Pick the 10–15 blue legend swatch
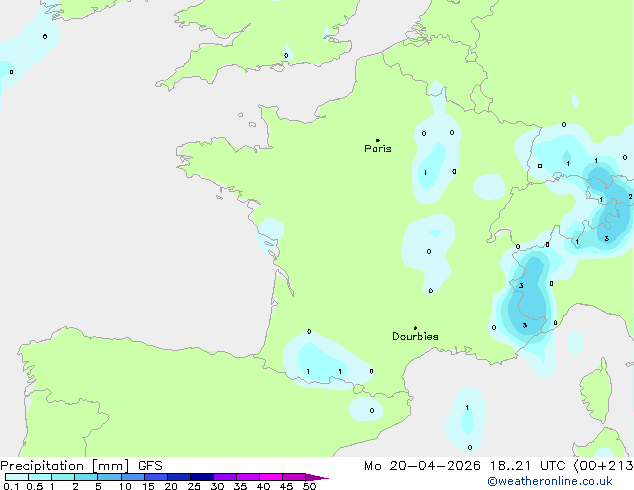 pyautogui.click(x=133, y=477)
